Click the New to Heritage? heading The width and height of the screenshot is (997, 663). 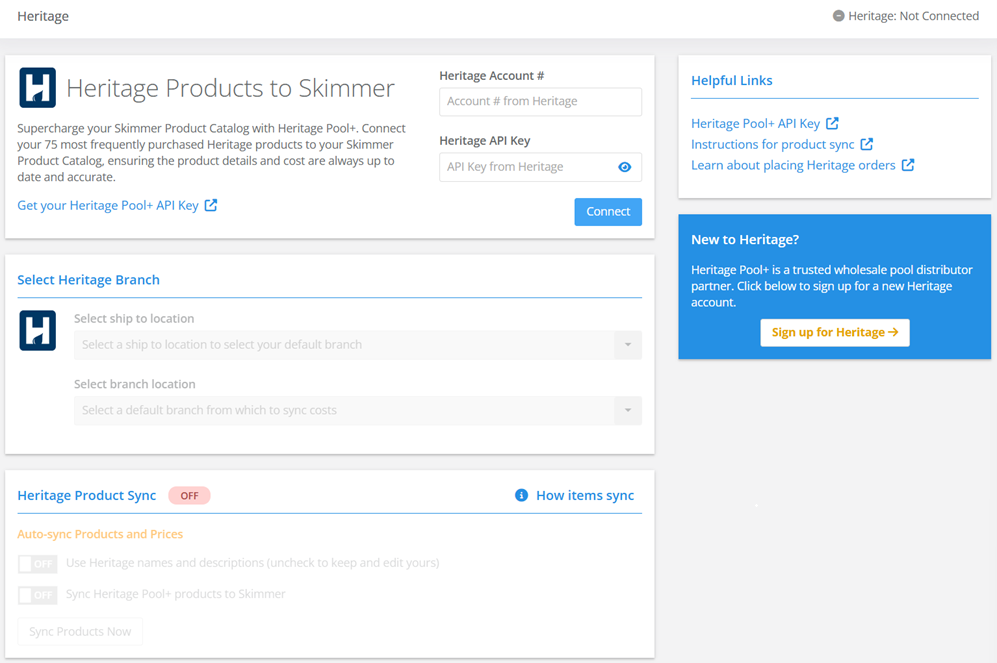click(x=745, y=240)
